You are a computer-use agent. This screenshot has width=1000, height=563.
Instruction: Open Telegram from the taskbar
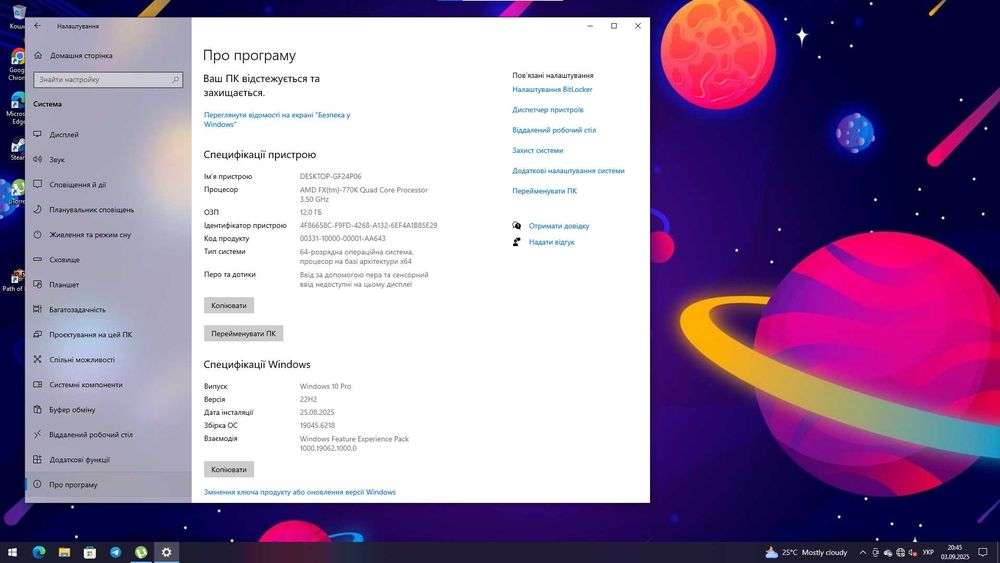115,552
